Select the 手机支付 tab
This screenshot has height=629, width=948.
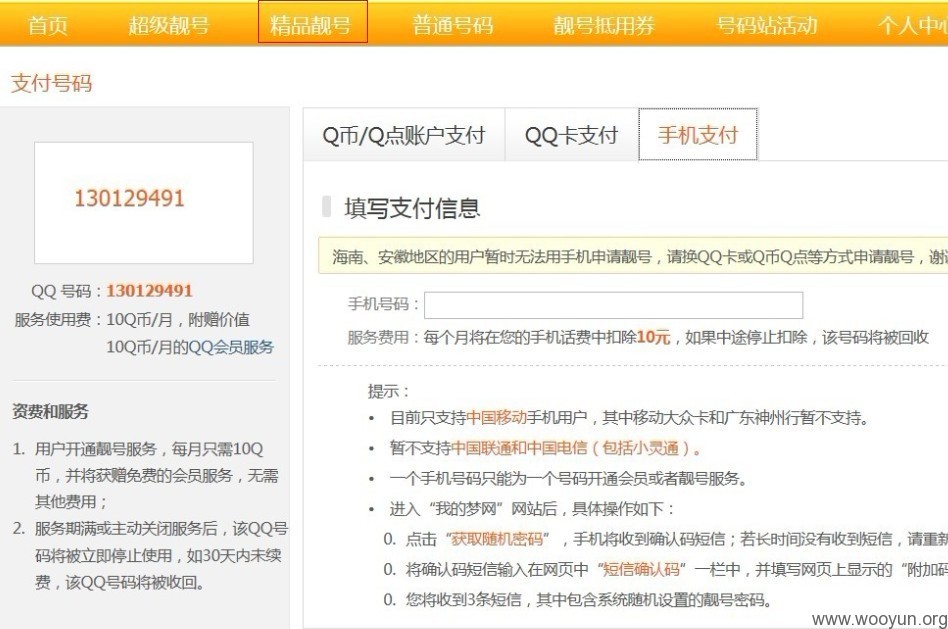pos(698,135)
